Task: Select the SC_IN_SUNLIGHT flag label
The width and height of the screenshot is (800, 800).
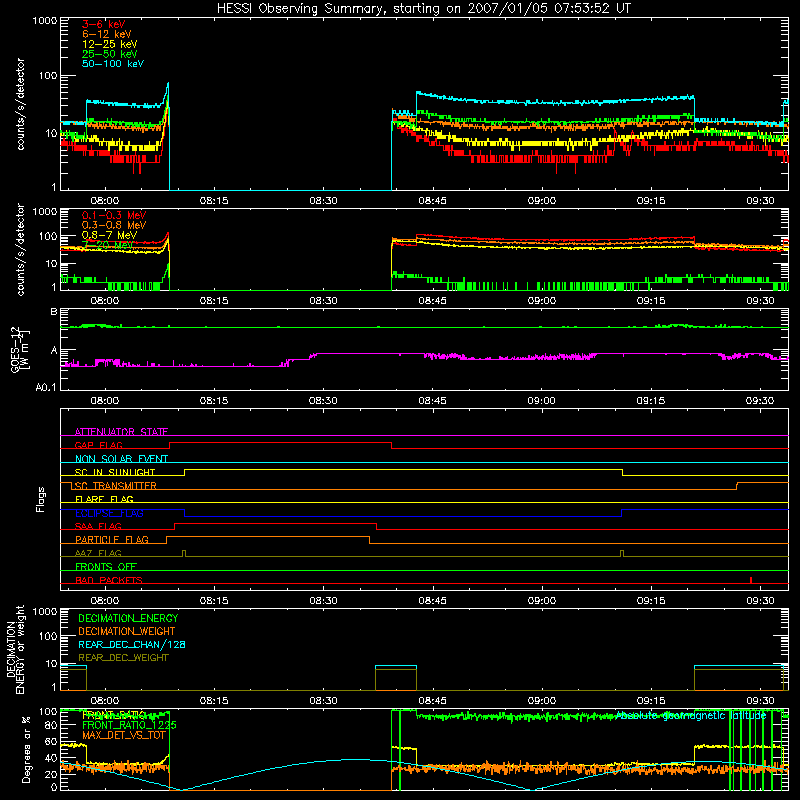Action: coord(115,472)
